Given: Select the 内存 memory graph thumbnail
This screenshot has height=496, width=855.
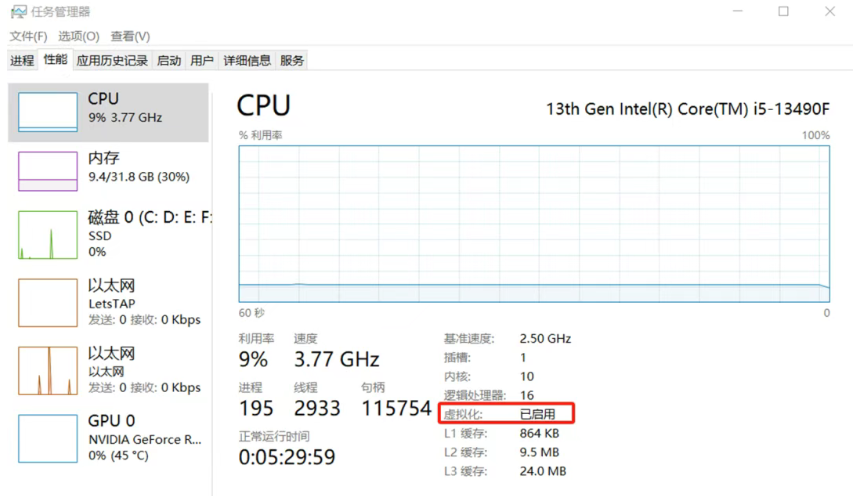Looking at the screenshot, I should pyautogui.click(x=47, y=171).
